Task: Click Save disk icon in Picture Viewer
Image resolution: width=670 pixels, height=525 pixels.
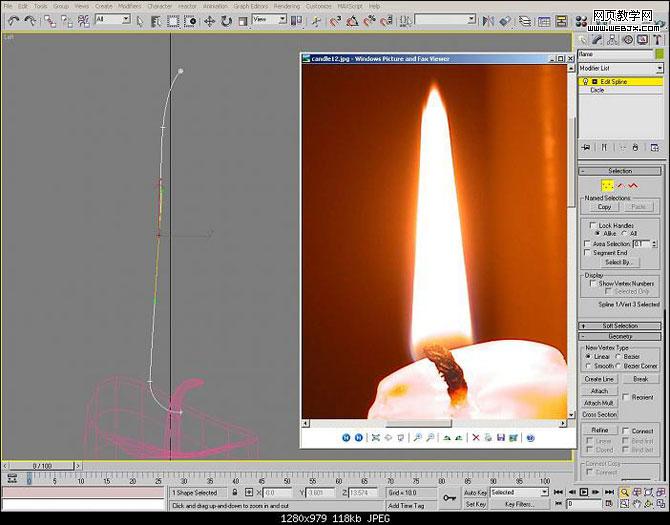Action: [501, 437]
